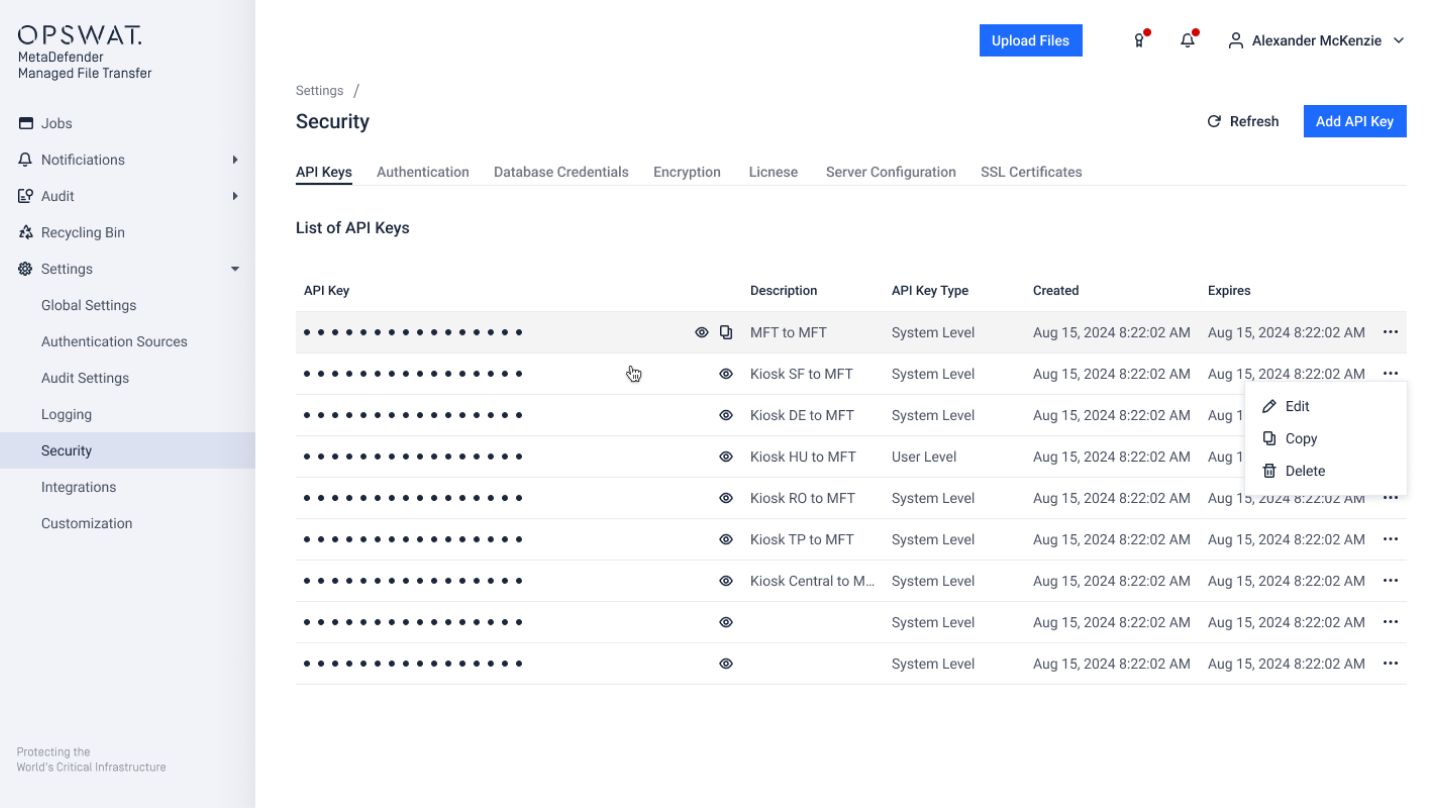
Task: Reveal the Kiosk SF to MFT API key
Action: point(726,373)
